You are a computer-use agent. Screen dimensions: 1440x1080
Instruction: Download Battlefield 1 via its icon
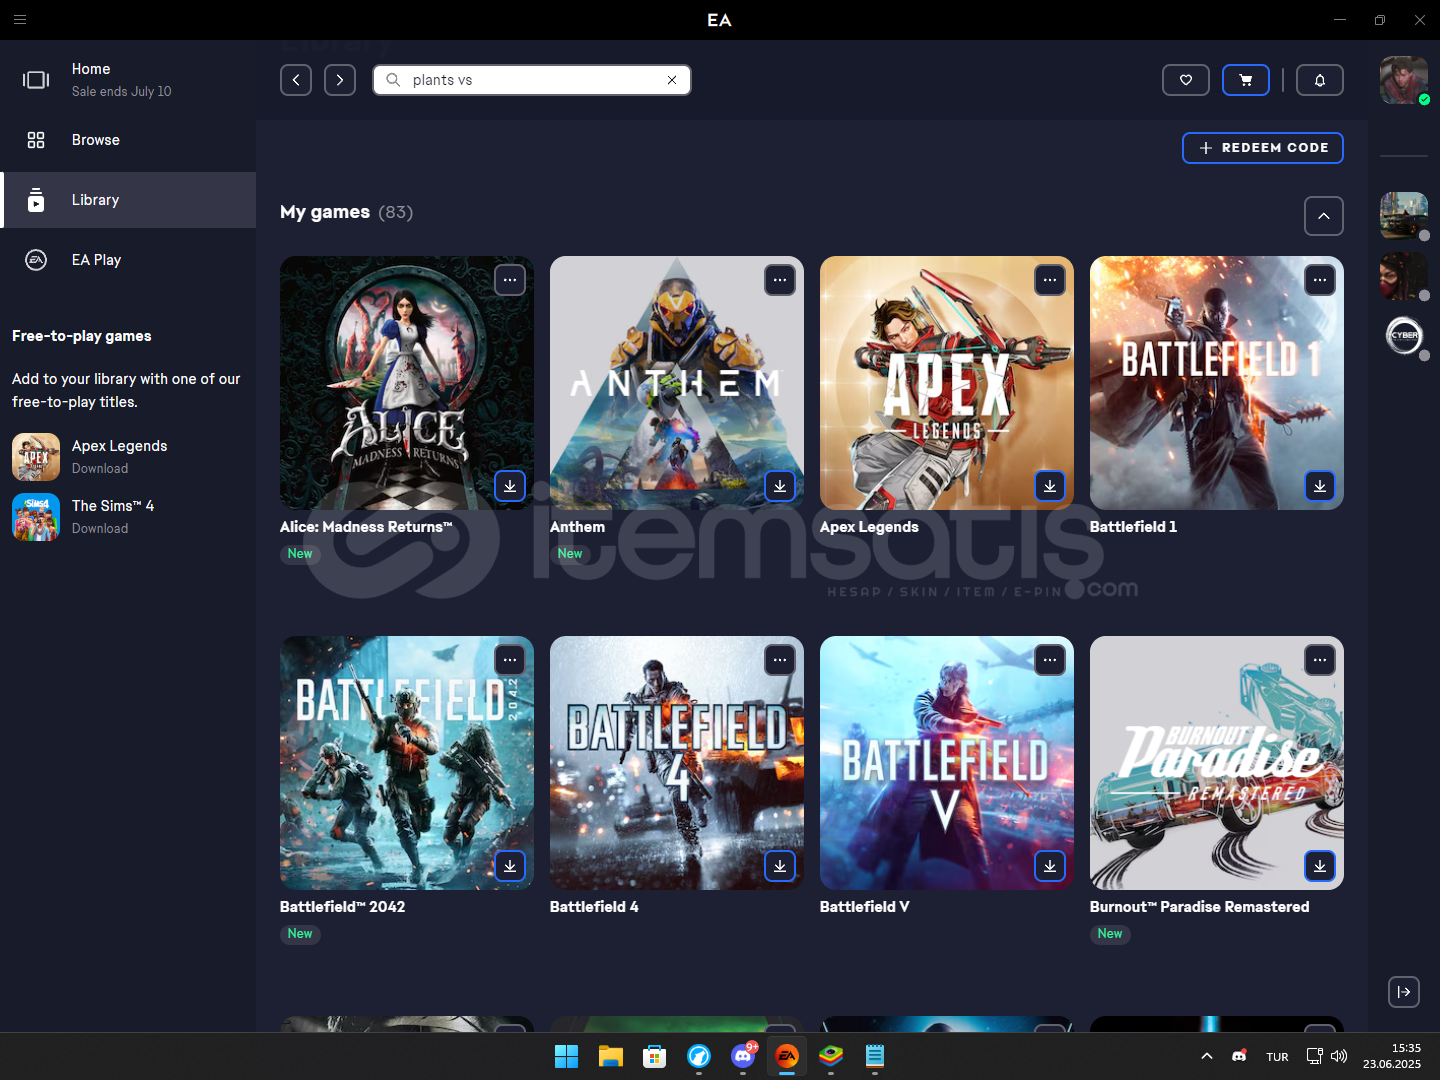[1320, 486]
